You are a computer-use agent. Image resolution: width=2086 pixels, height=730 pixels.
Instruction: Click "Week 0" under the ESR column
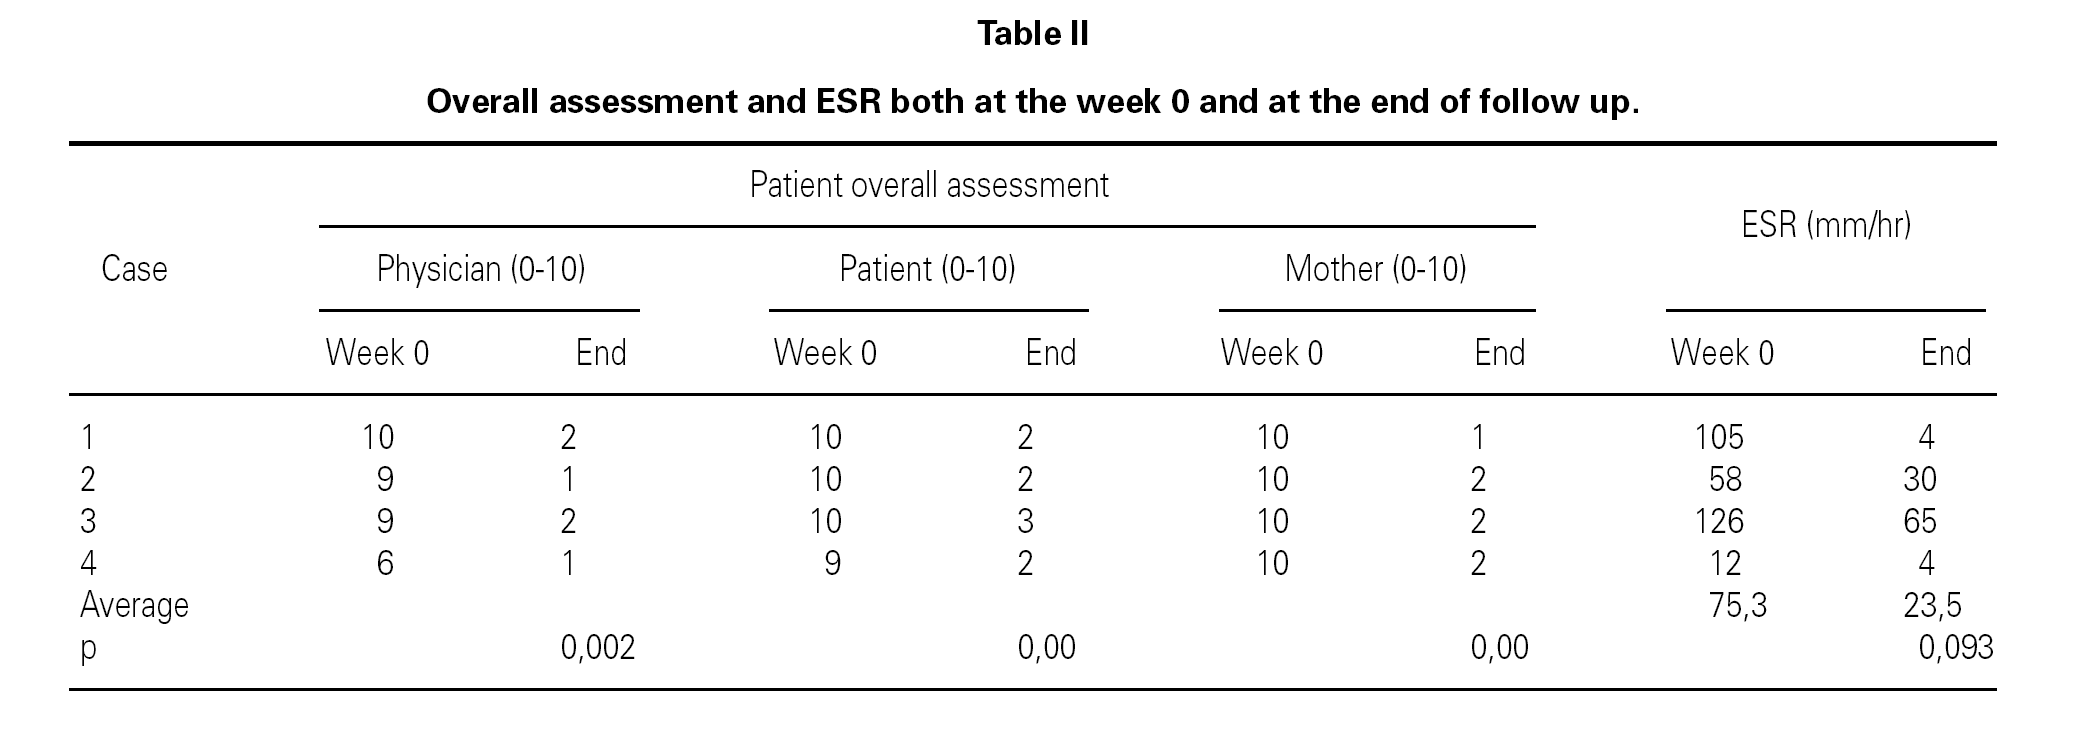[x=1722, y=353]
